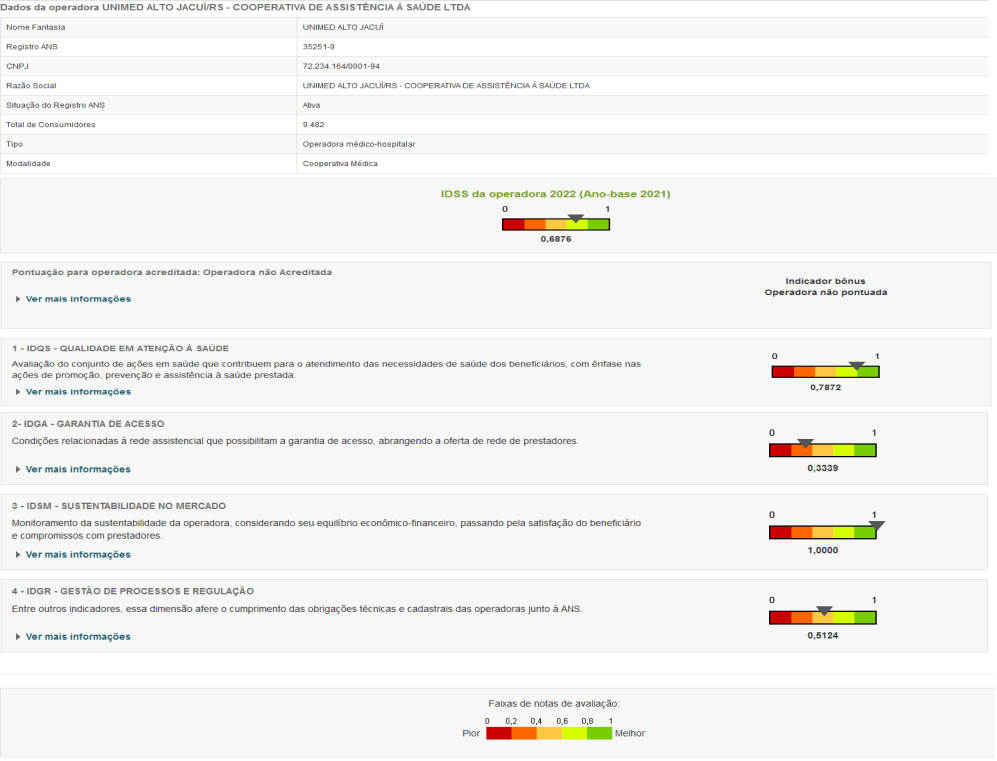The image size is (997, 761).
Task: Click the 'CNPJ' row label
Action: (x=17, y=66)
